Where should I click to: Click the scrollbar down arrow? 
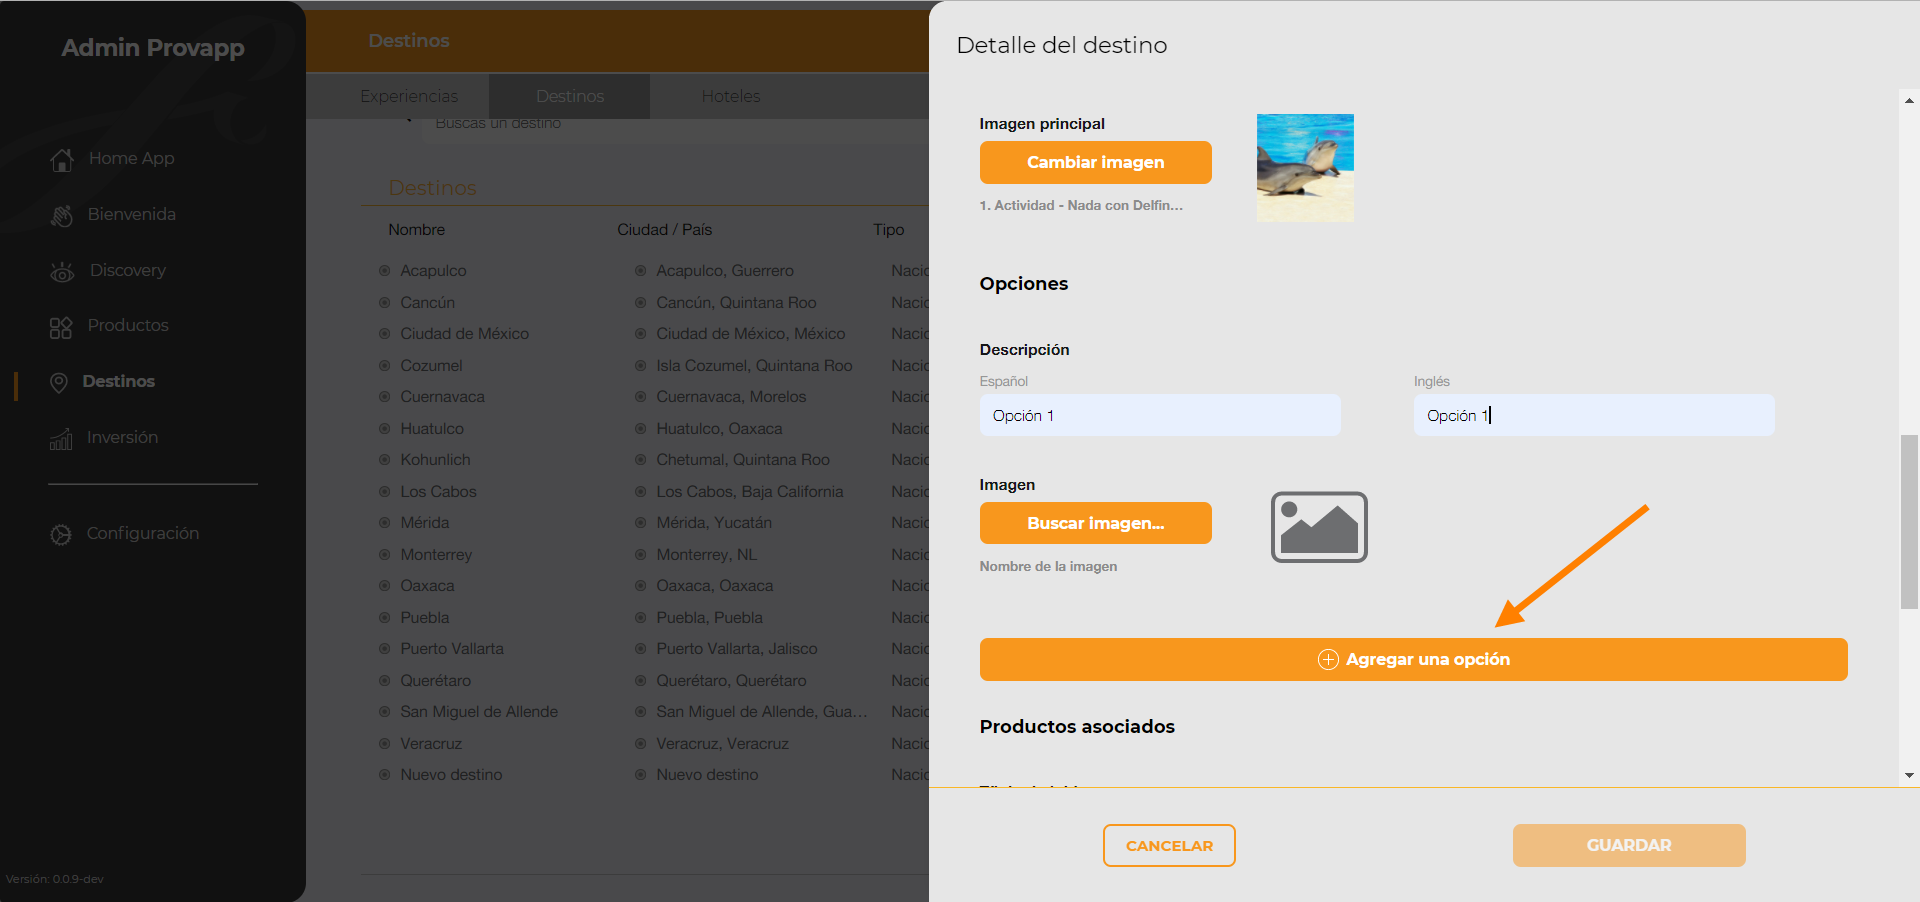pos(1909,775)
